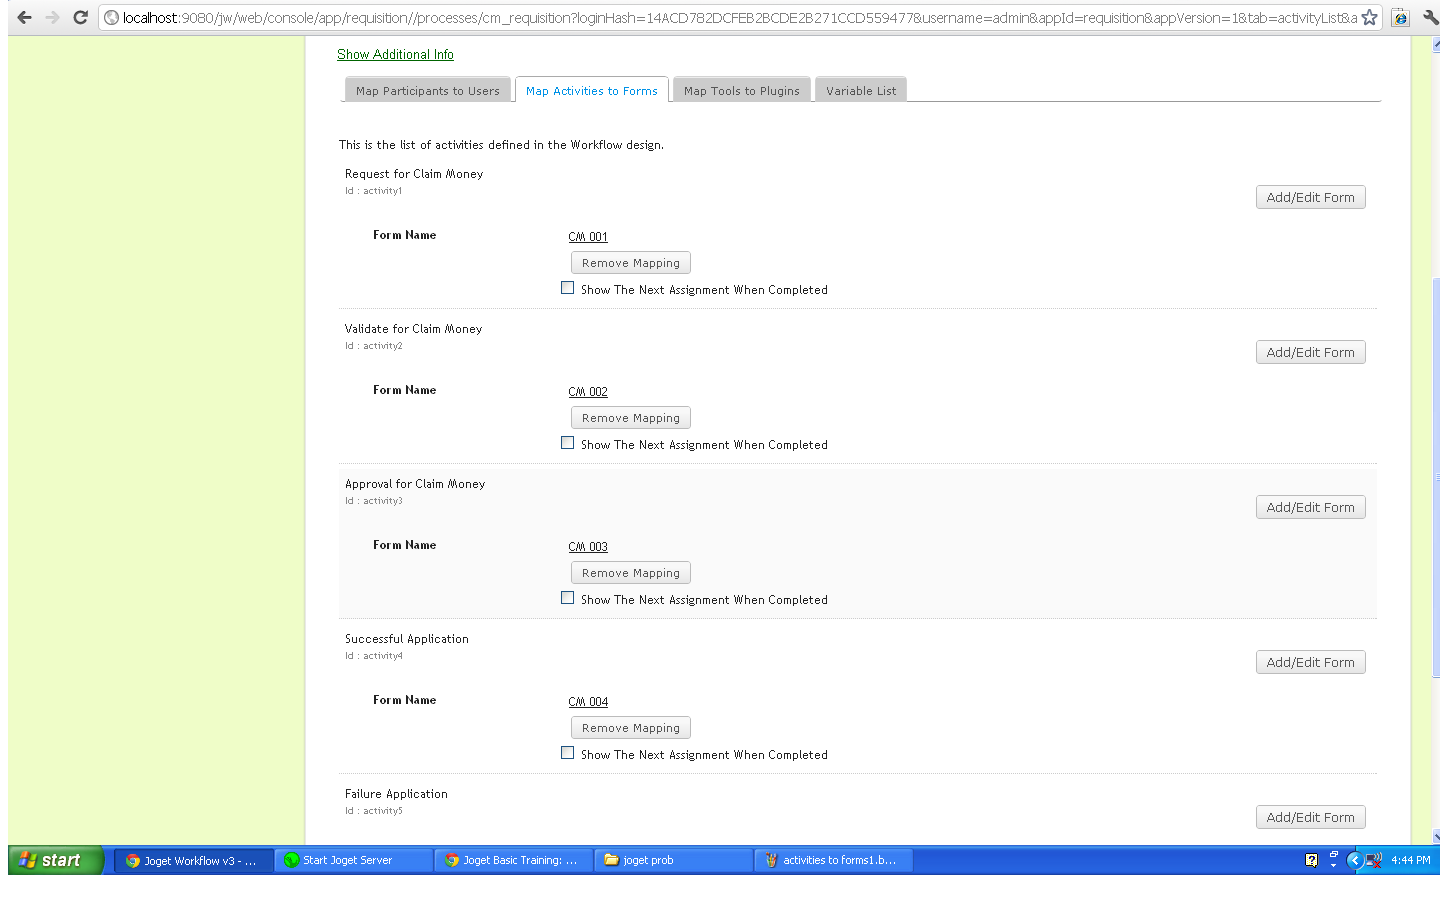
Task: Switch to Map Participants to Users tab
Action: pyautogui.click(x=428, y=90)
